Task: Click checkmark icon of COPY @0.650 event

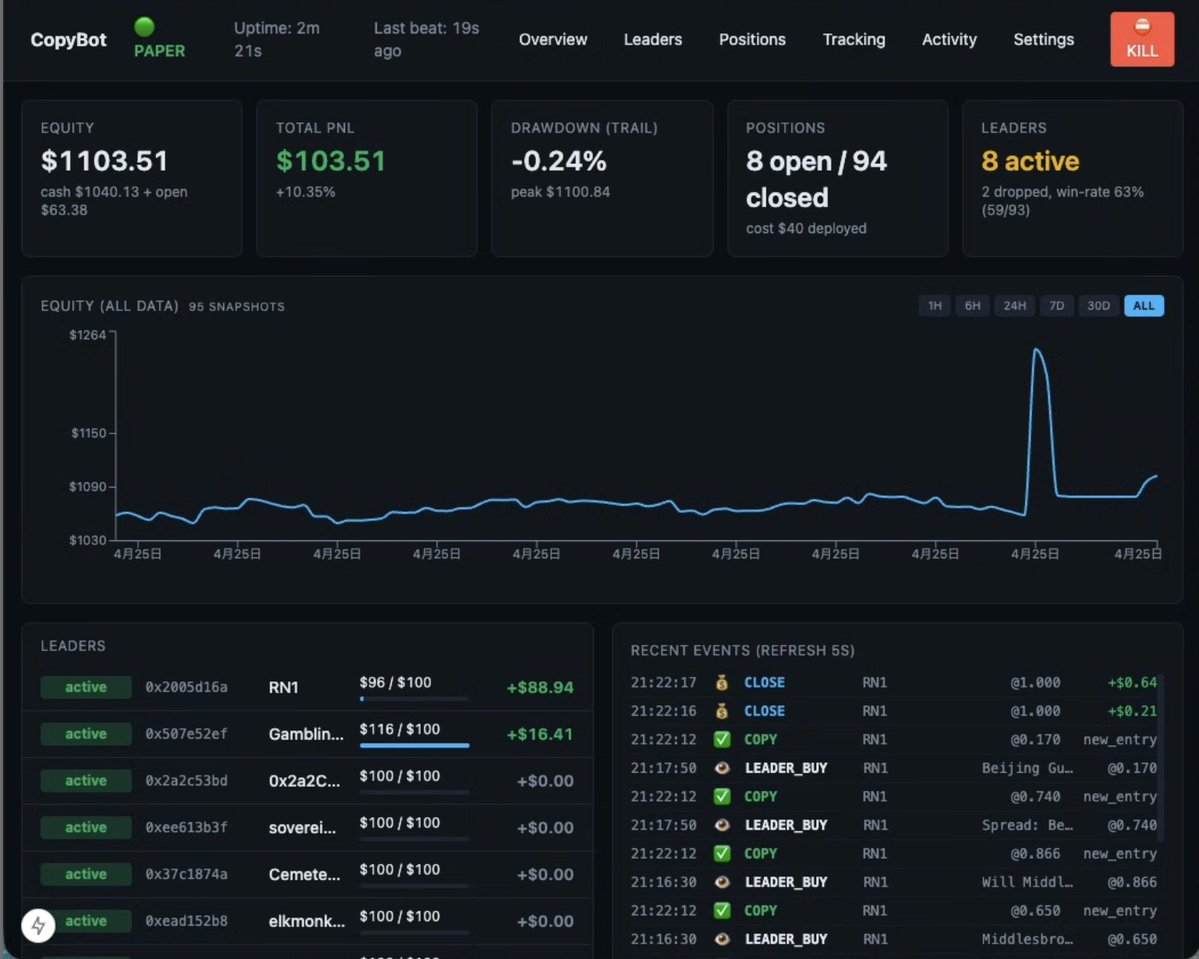Action: 721,911
